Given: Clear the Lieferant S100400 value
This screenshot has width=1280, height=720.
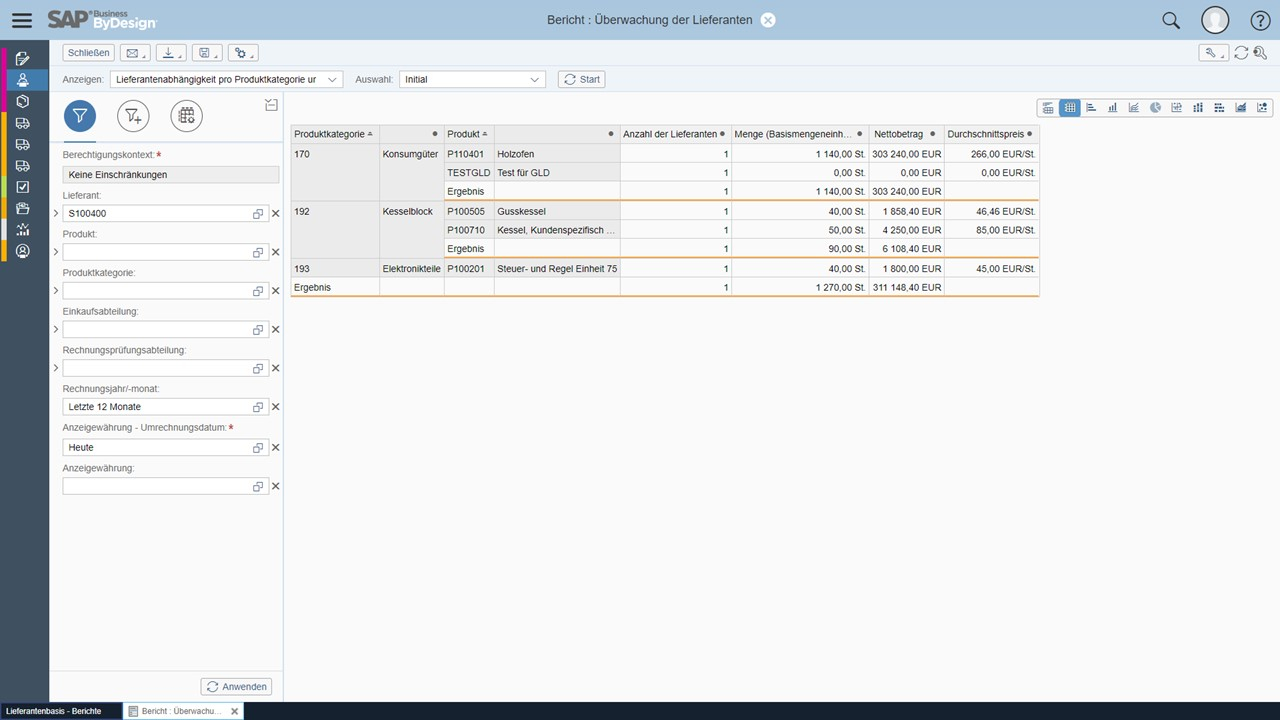Looking at the screenshot, I should [276, 214].
